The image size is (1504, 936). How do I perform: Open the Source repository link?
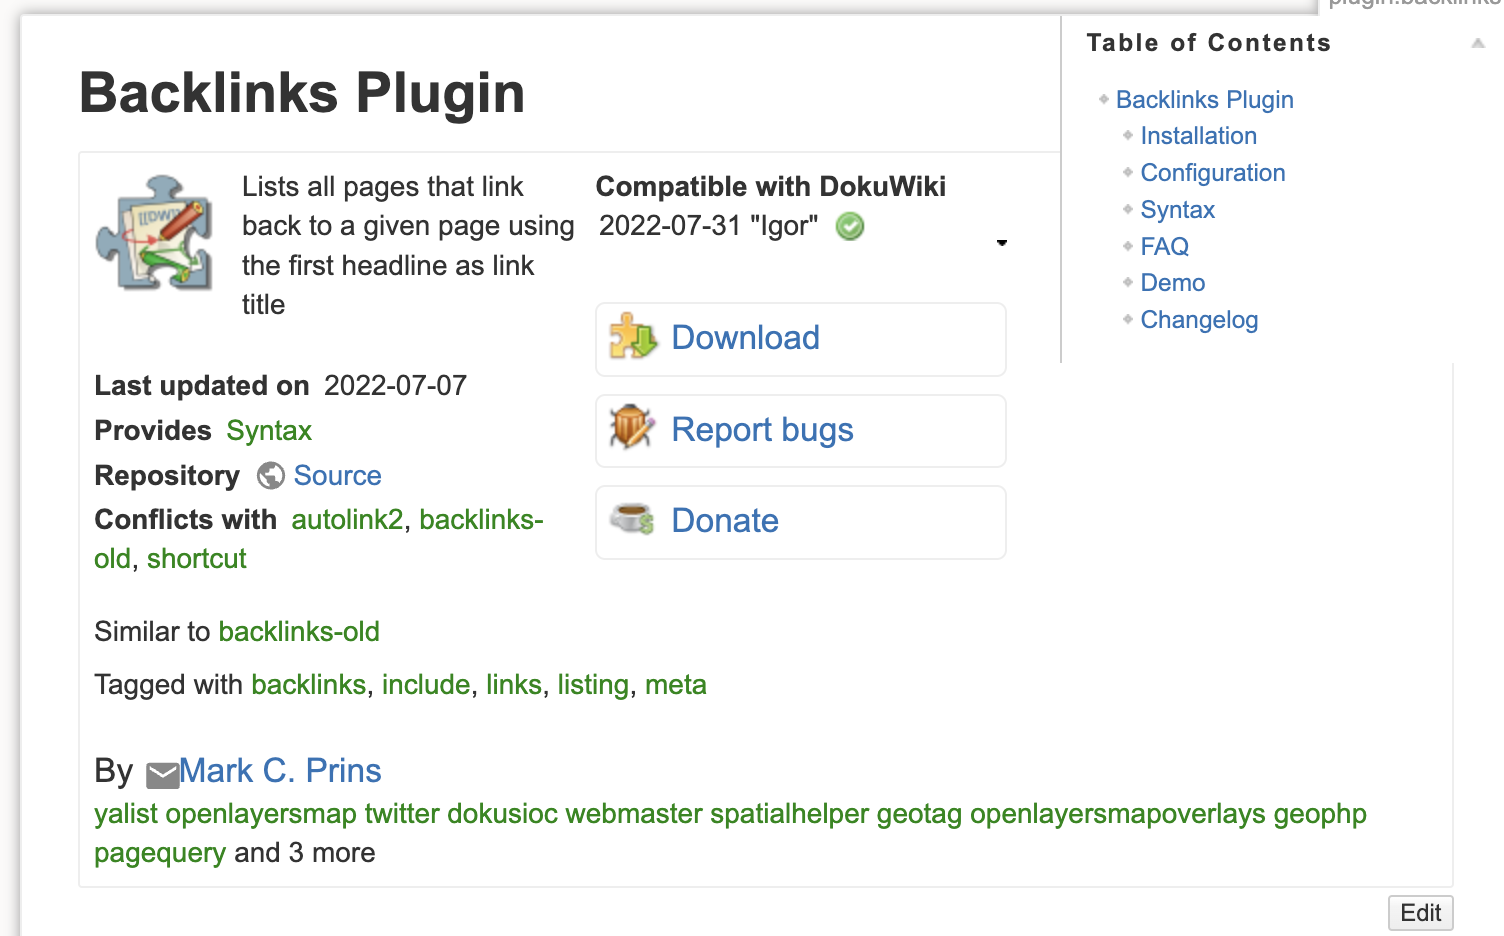[x=337, y=476]
